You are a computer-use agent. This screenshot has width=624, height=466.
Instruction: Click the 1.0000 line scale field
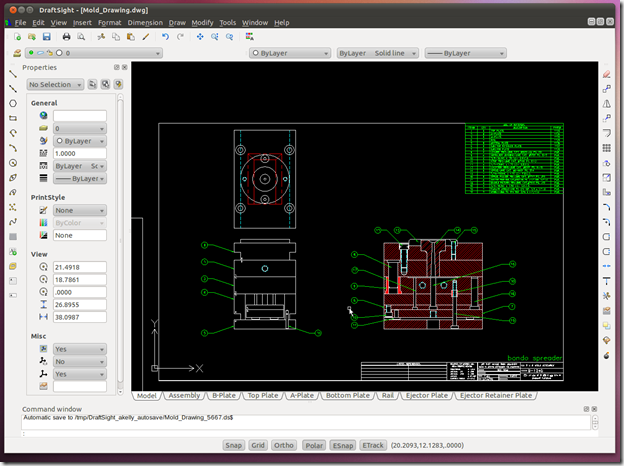tap(80, 153)
